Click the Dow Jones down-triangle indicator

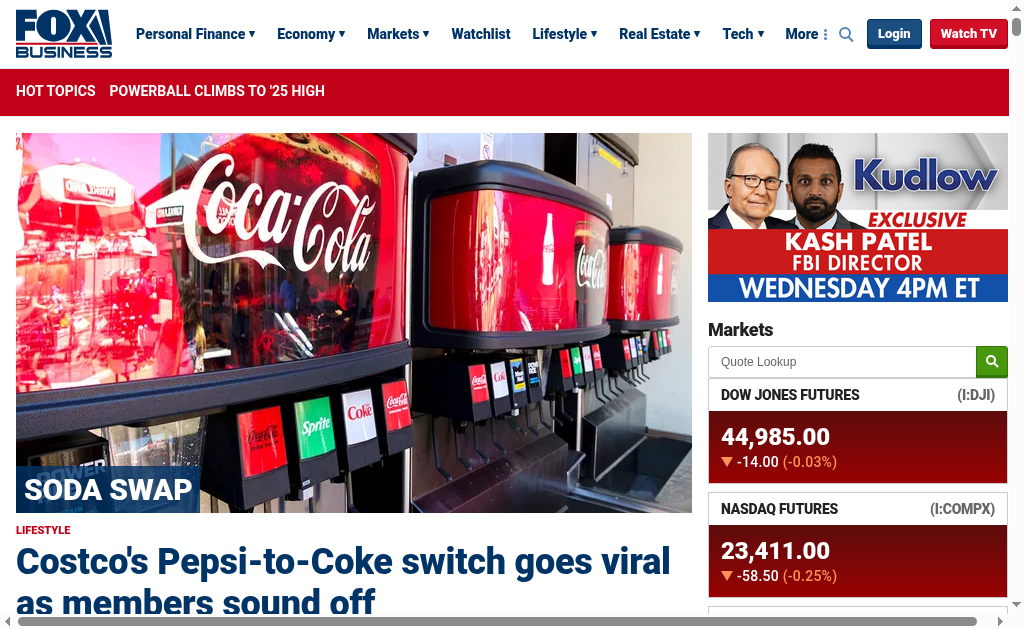[727, 462]
